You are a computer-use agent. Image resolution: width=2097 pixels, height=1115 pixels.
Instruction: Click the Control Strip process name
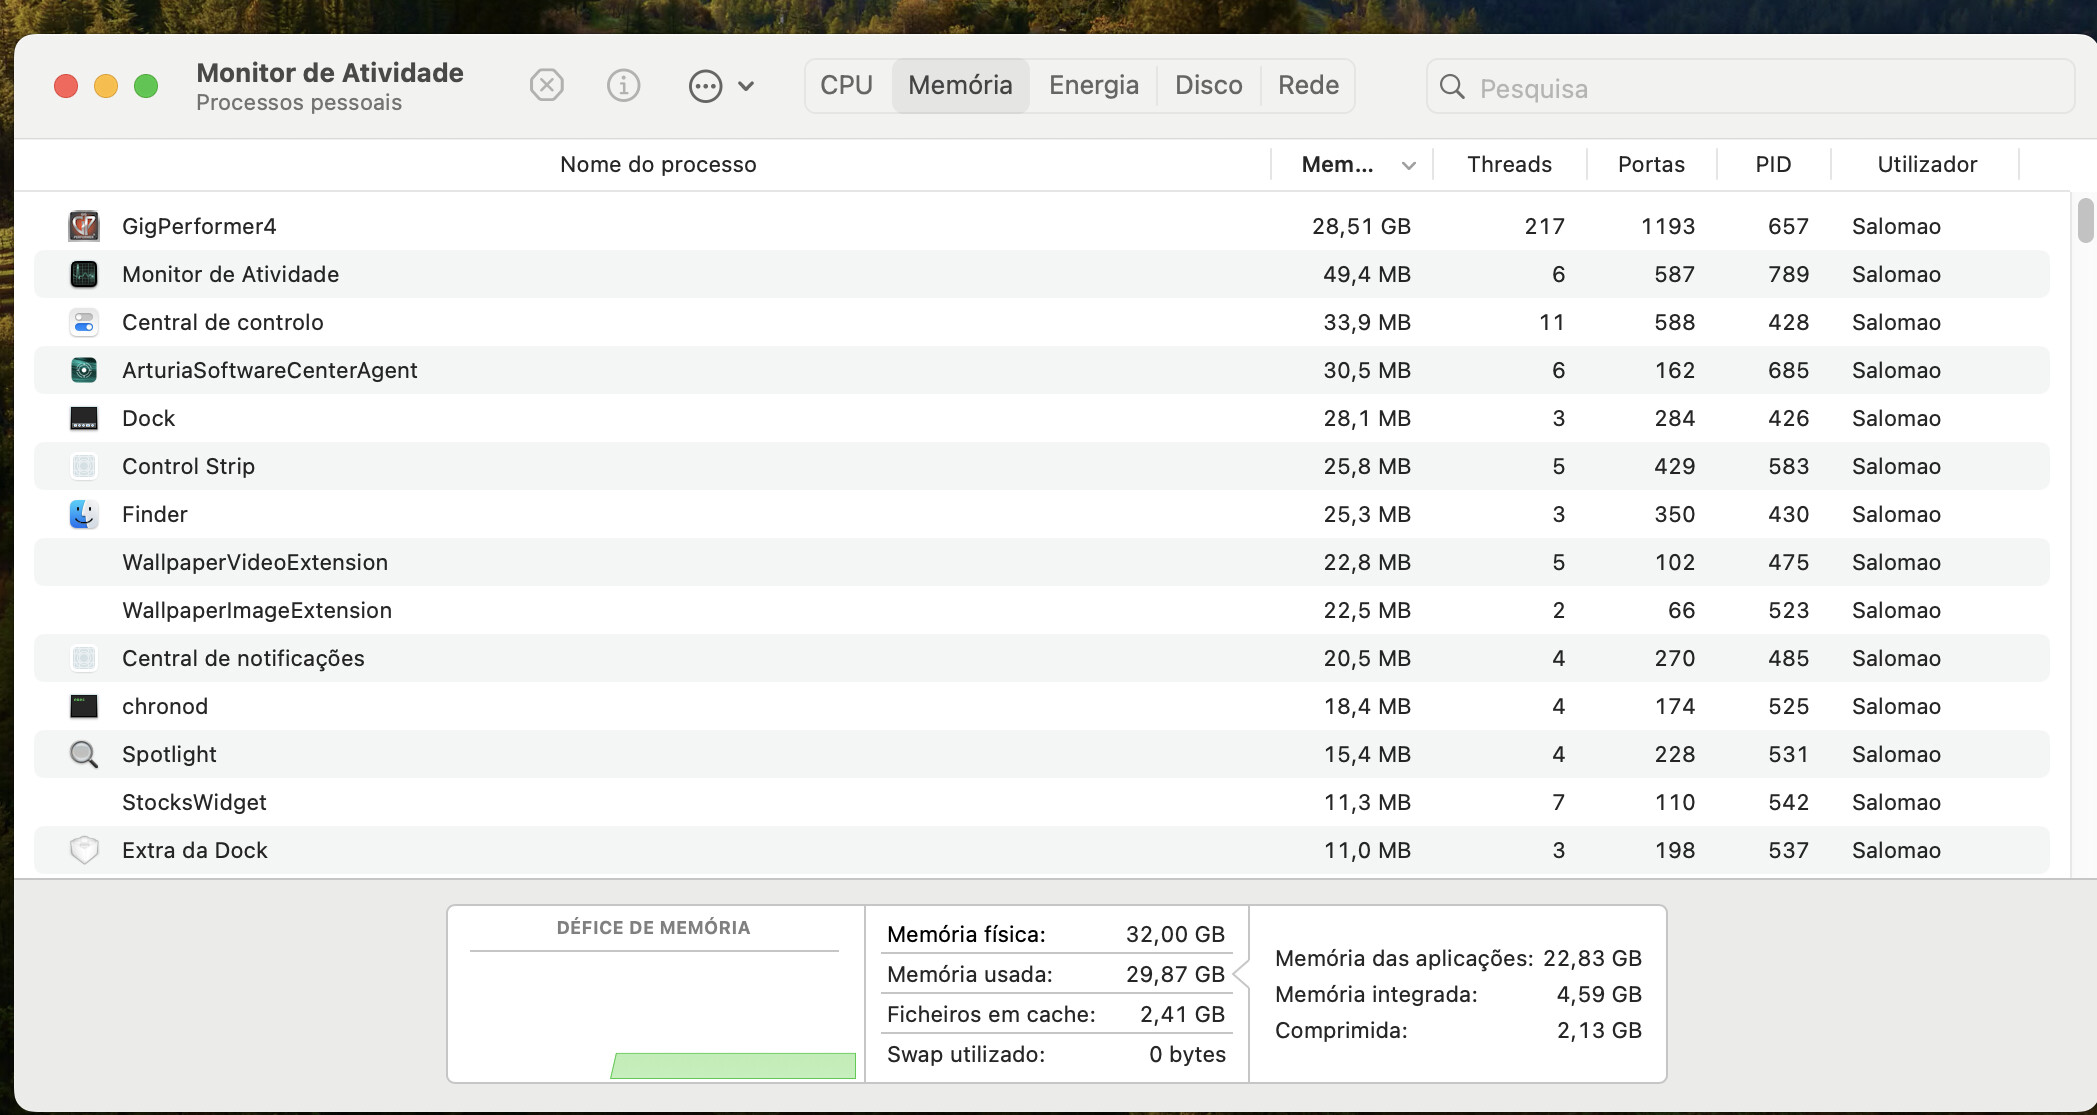click(x=188, y=466)
